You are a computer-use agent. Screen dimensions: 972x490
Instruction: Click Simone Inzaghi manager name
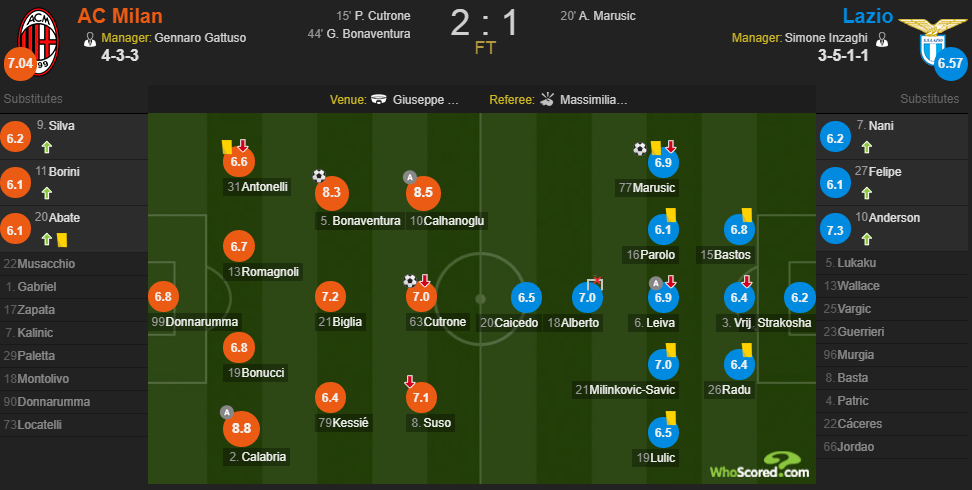826,38
